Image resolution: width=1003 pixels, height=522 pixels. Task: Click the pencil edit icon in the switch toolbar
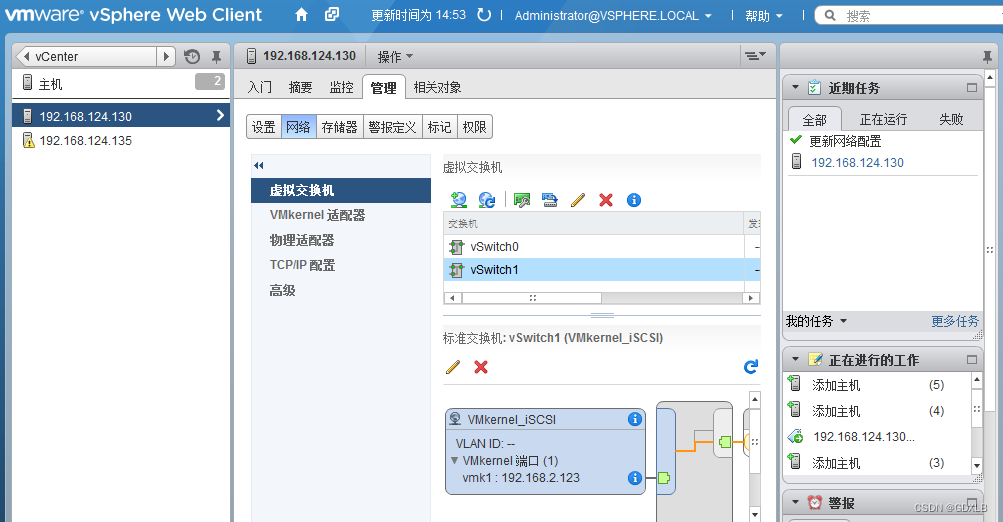pyautogui.click(x=578, y=200)
